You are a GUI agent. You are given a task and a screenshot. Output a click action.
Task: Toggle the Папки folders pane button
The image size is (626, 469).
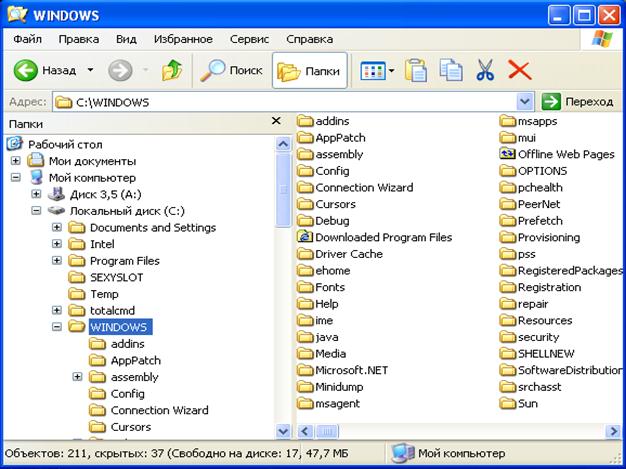click(309, 71)
